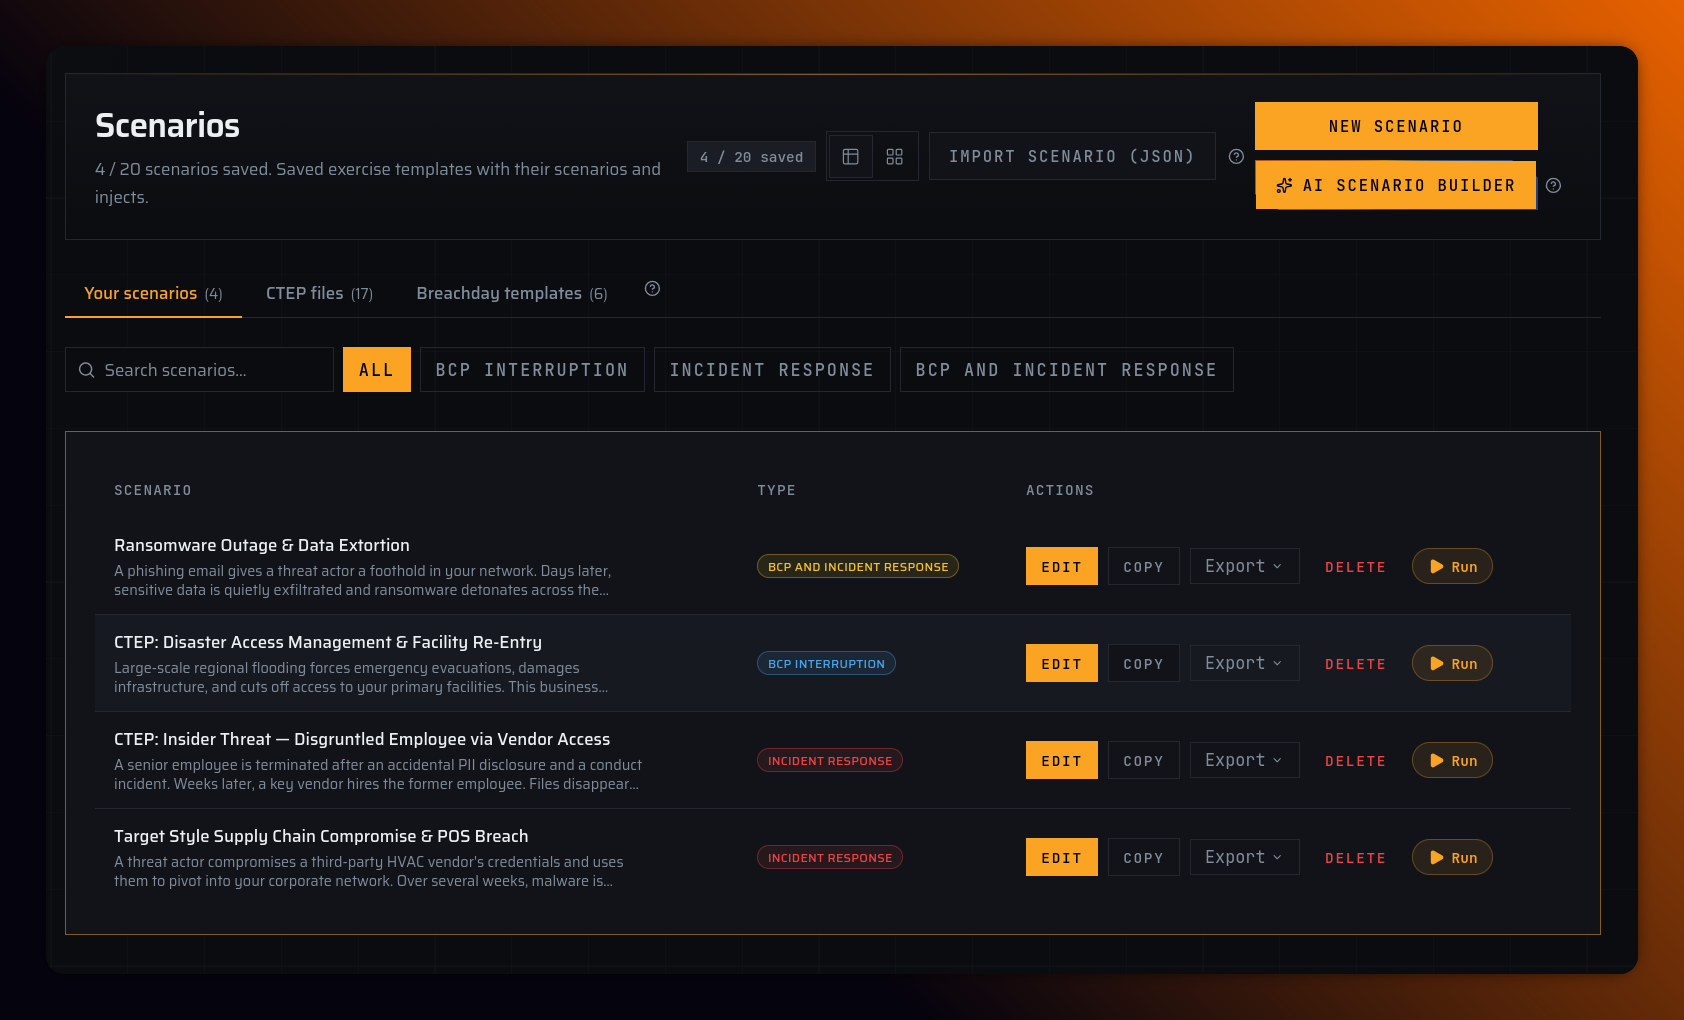Edit the CTEP Insider Threat scenario

1062,760
